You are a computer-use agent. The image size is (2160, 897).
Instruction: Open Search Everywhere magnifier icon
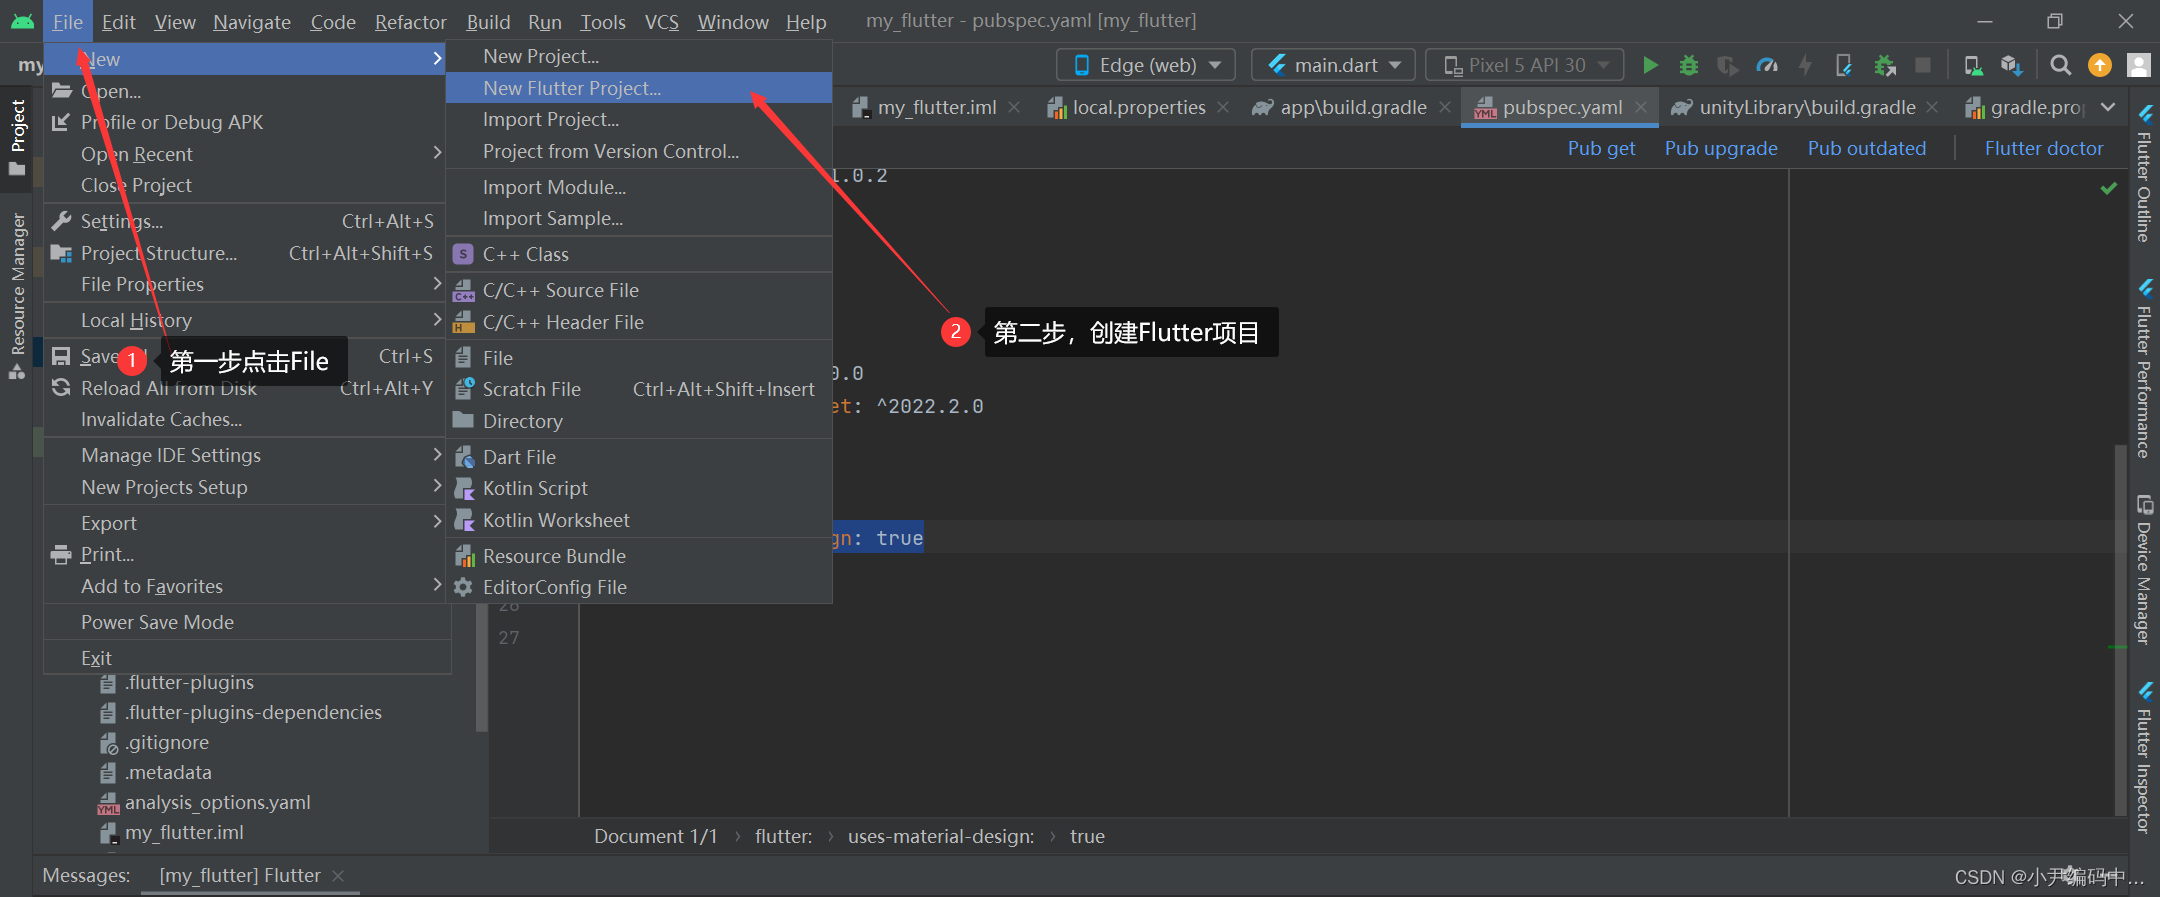pyautogui.click(x=2060, y=65)
